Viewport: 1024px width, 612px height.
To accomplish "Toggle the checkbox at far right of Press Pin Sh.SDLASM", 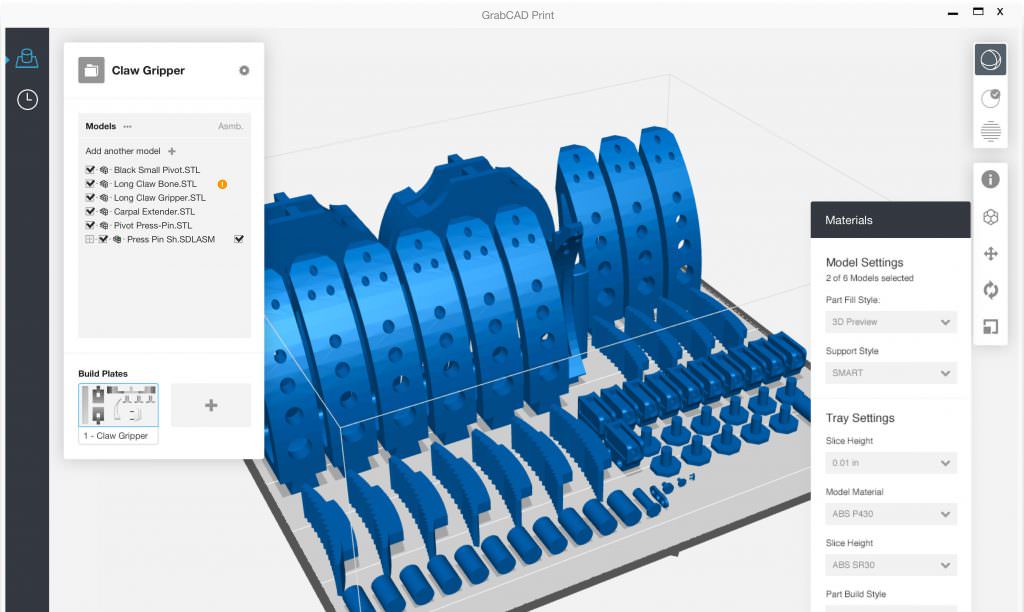I will [239, 239].
